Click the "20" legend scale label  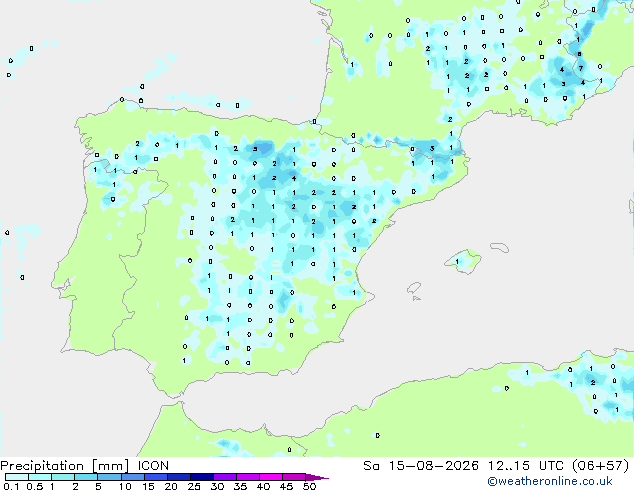(x=171, y=486)
